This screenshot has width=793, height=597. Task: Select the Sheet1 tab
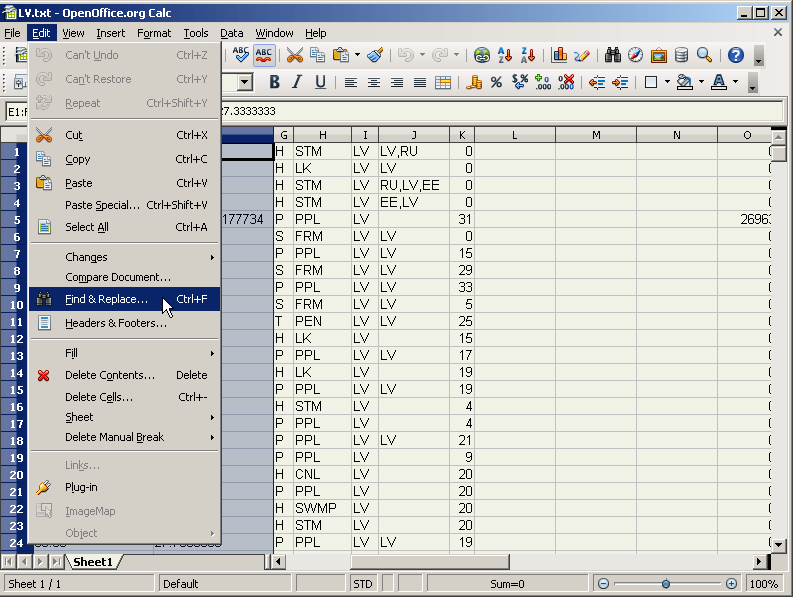click(93, 562)
